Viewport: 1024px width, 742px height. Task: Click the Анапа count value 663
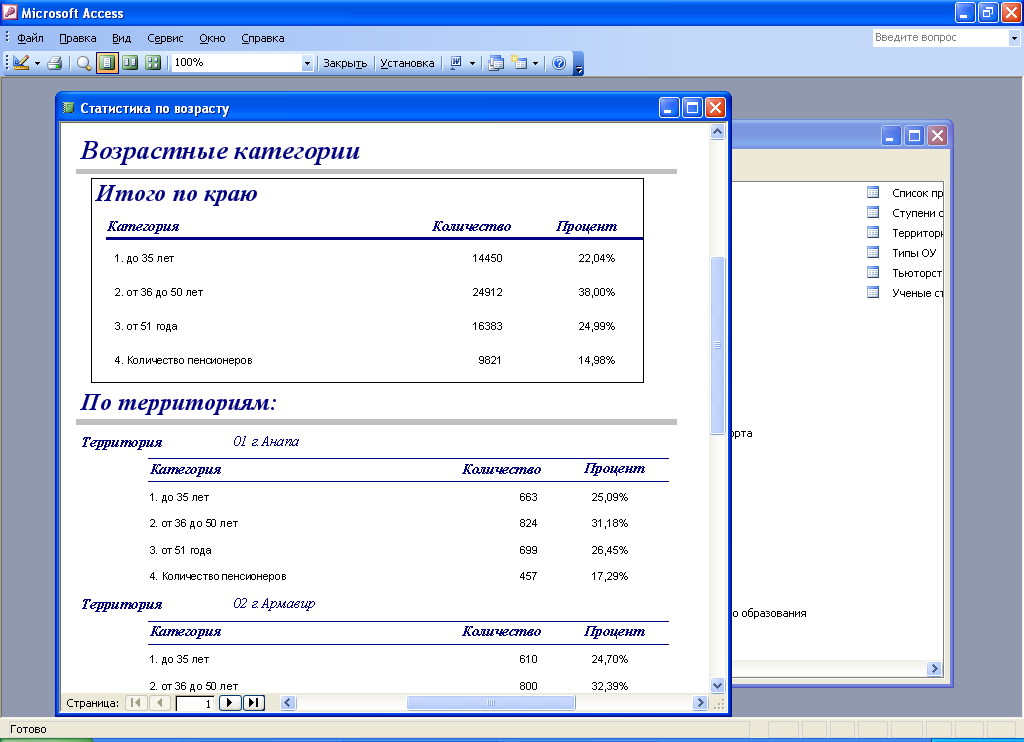point(528,497)
